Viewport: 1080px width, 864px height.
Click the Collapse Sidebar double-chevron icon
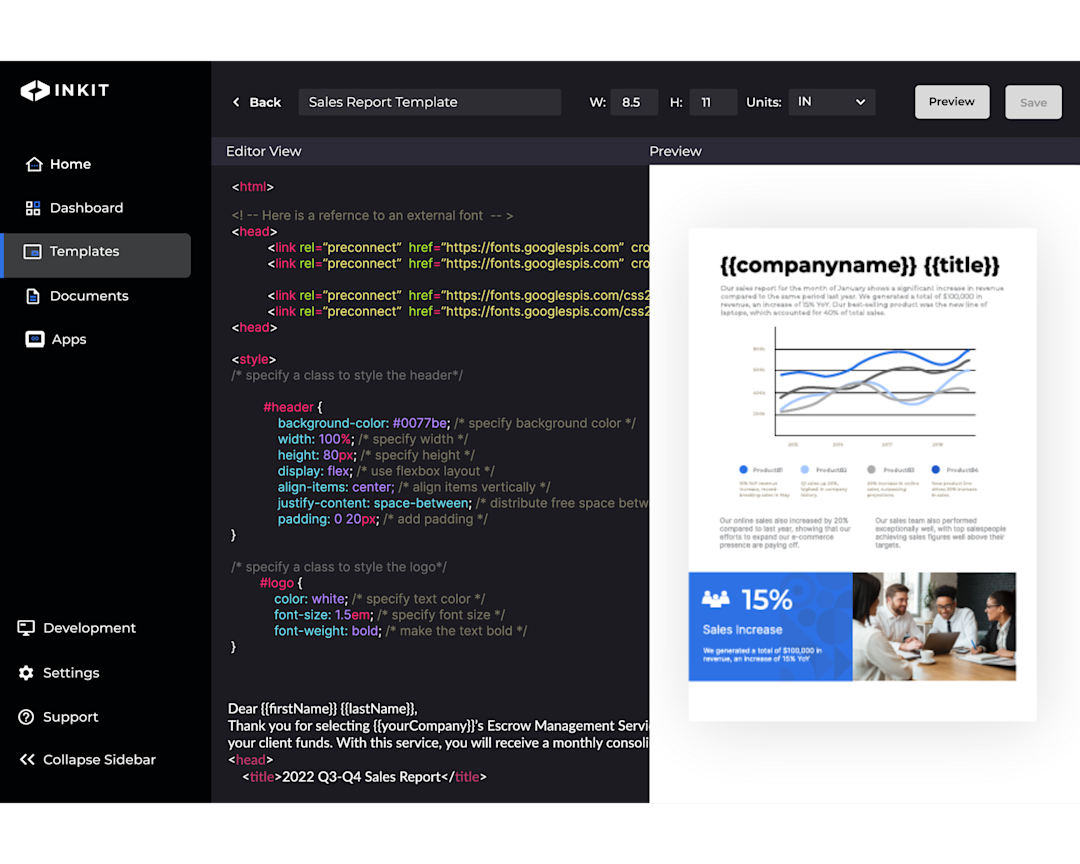pos(27,759)
